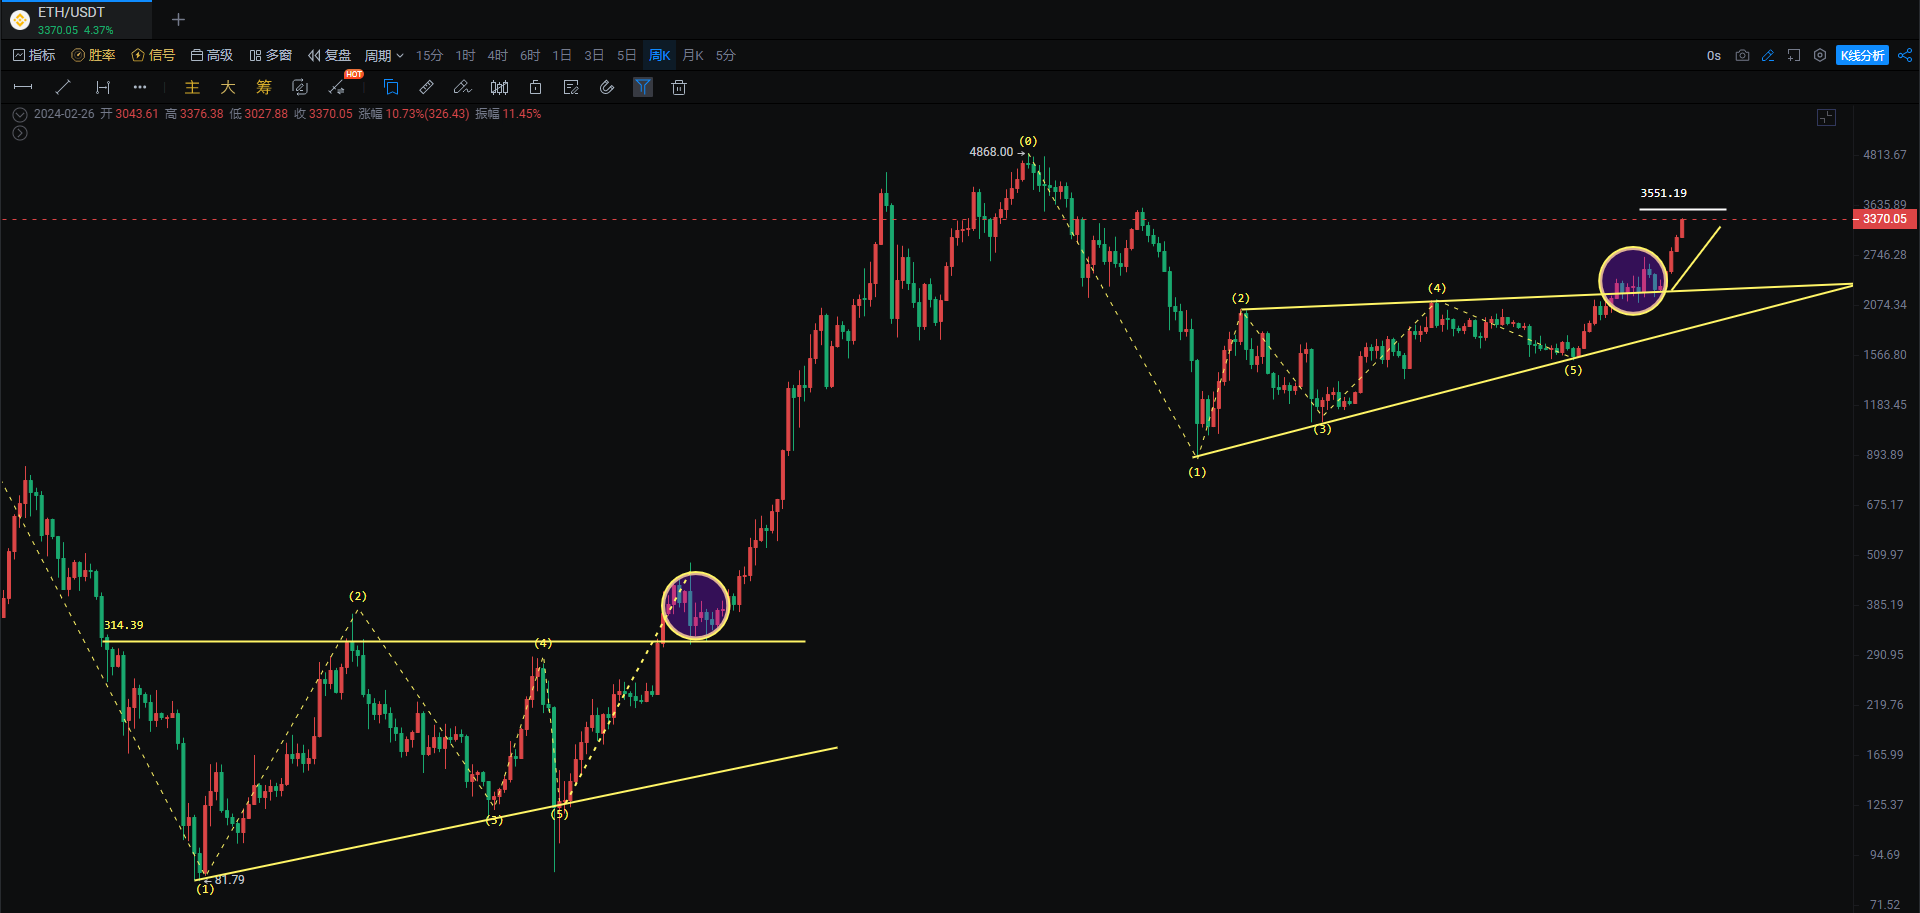Select the ETH/USDT chart tab
1920x913 pixels.
pyautogui.click(x=76, y=20)
